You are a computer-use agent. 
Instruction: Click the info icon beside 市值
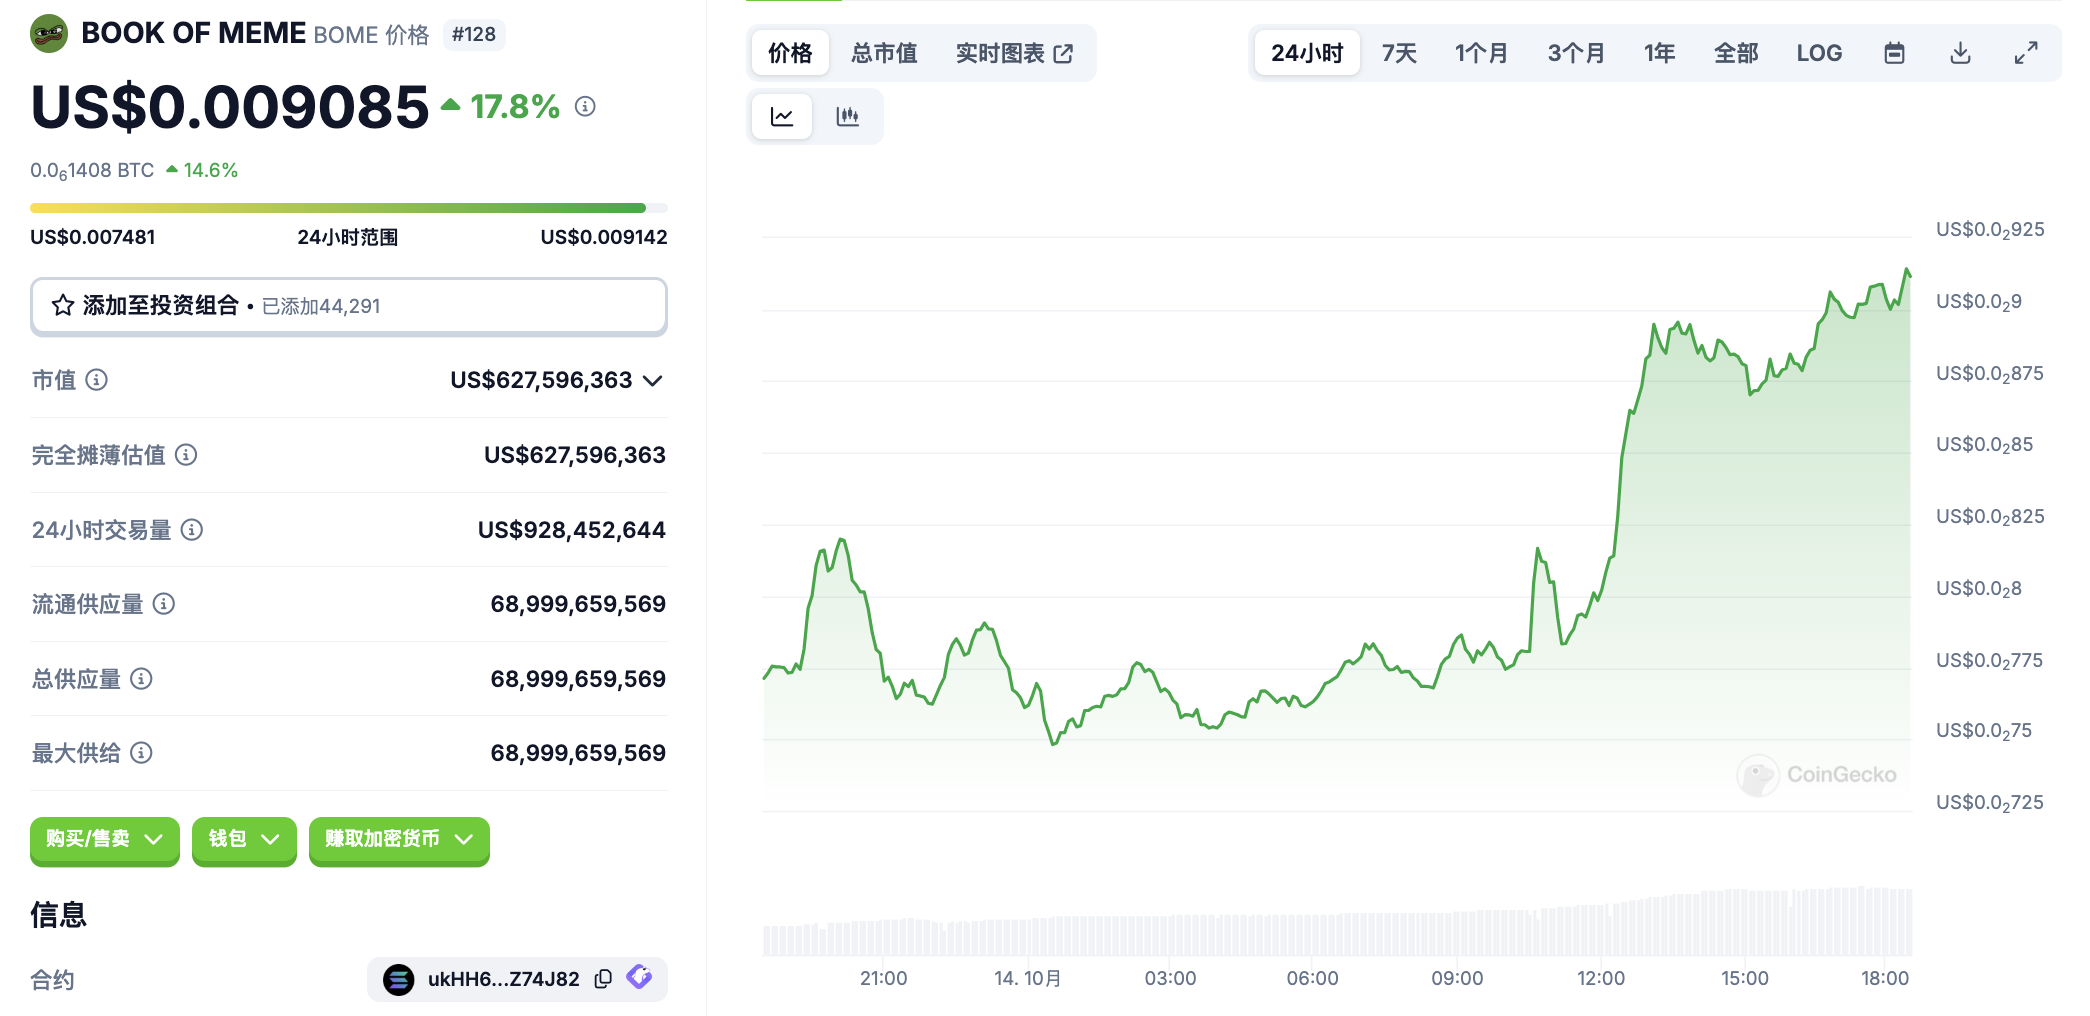point(97,380)
